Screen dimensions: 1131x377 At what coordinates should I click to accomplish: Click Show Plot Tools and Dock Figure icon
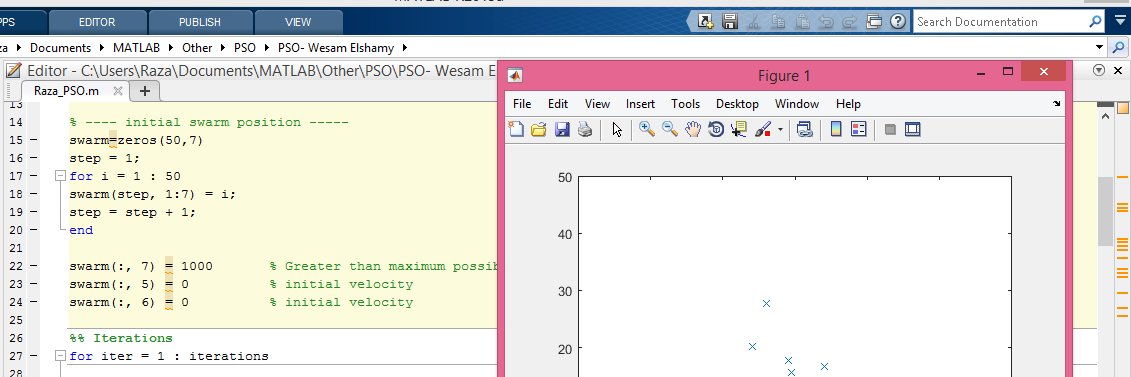pos(912,130)
